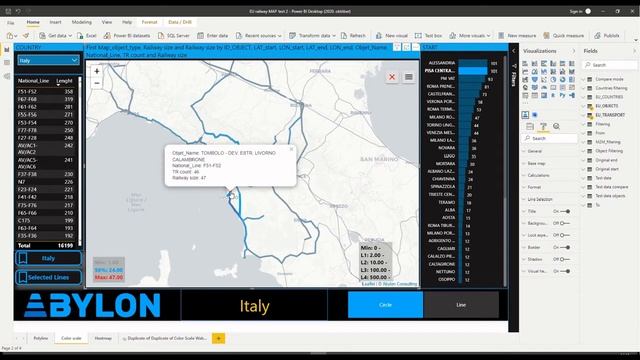Click filter icon in map visual header

click(397, 47)
